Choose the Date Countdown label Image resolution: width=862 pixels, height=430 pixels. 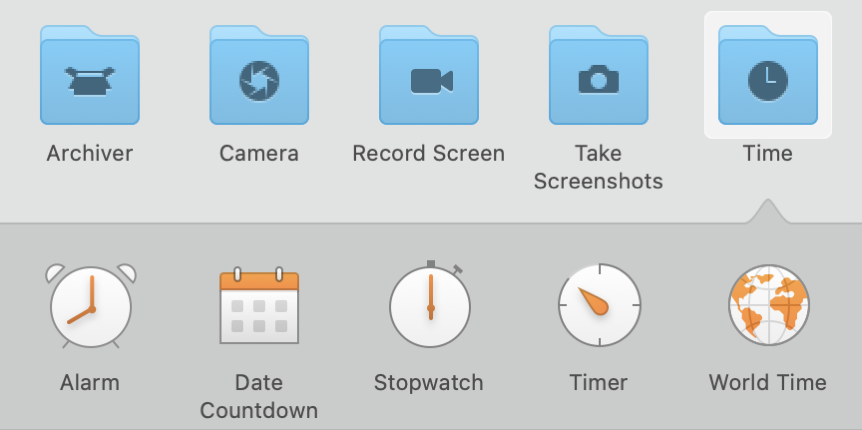click(259, 396)
